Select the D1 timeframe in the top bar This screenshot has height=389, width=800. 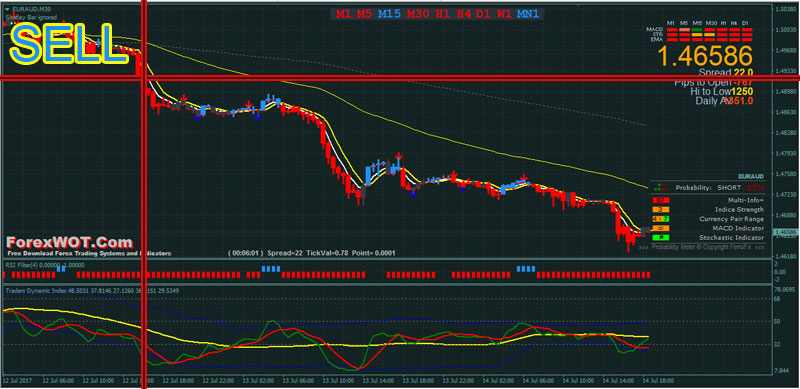tap(483, 14)
